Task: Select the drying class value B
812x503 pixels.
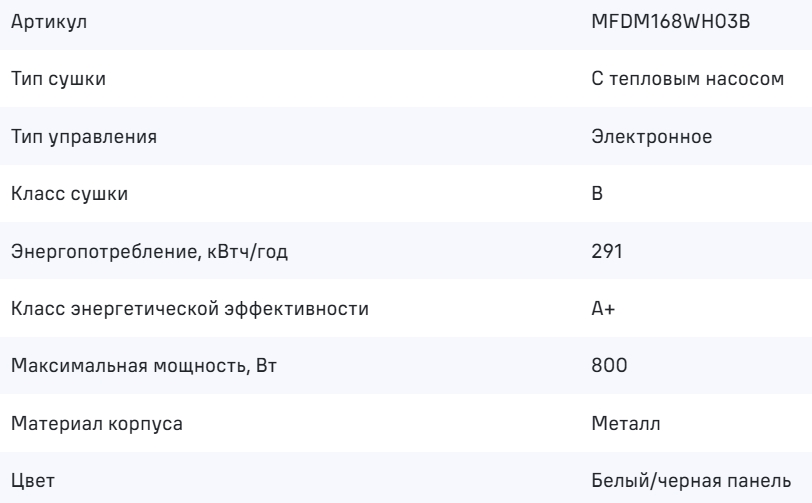Action: pos(597,195)
